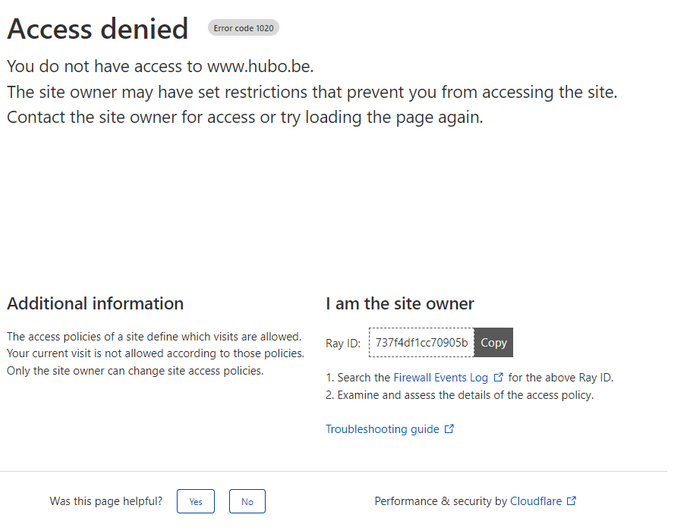Image resolution: width=692 pixels, height=531 pixels.
Task: Click external-link icon after Firewall Events Log
Action: (x=498, y=378)
